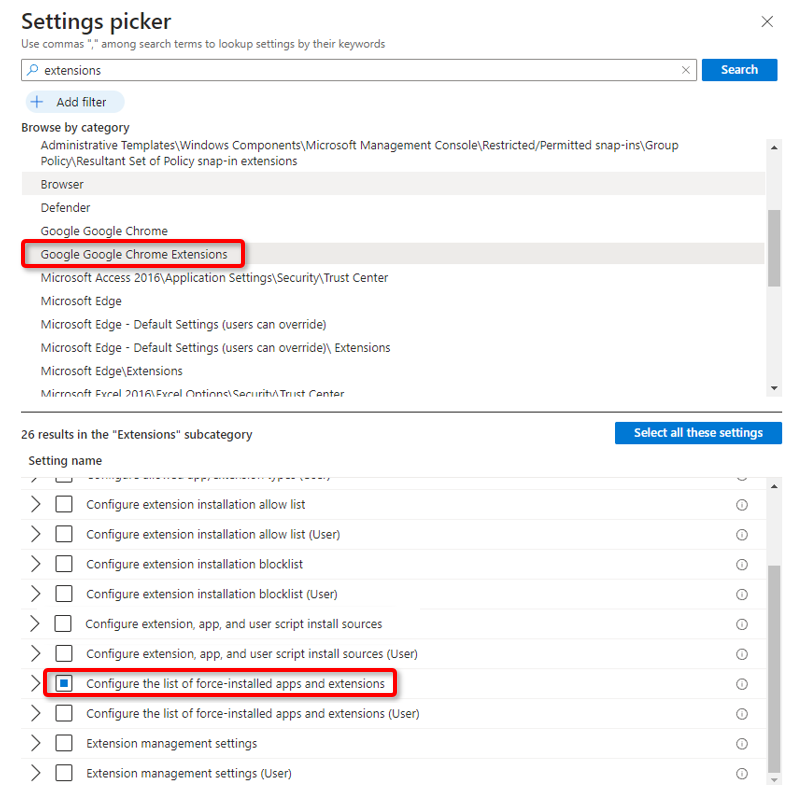
Task: Expand Configure extension installation allow list row
Action: click(x=36, y=505)
